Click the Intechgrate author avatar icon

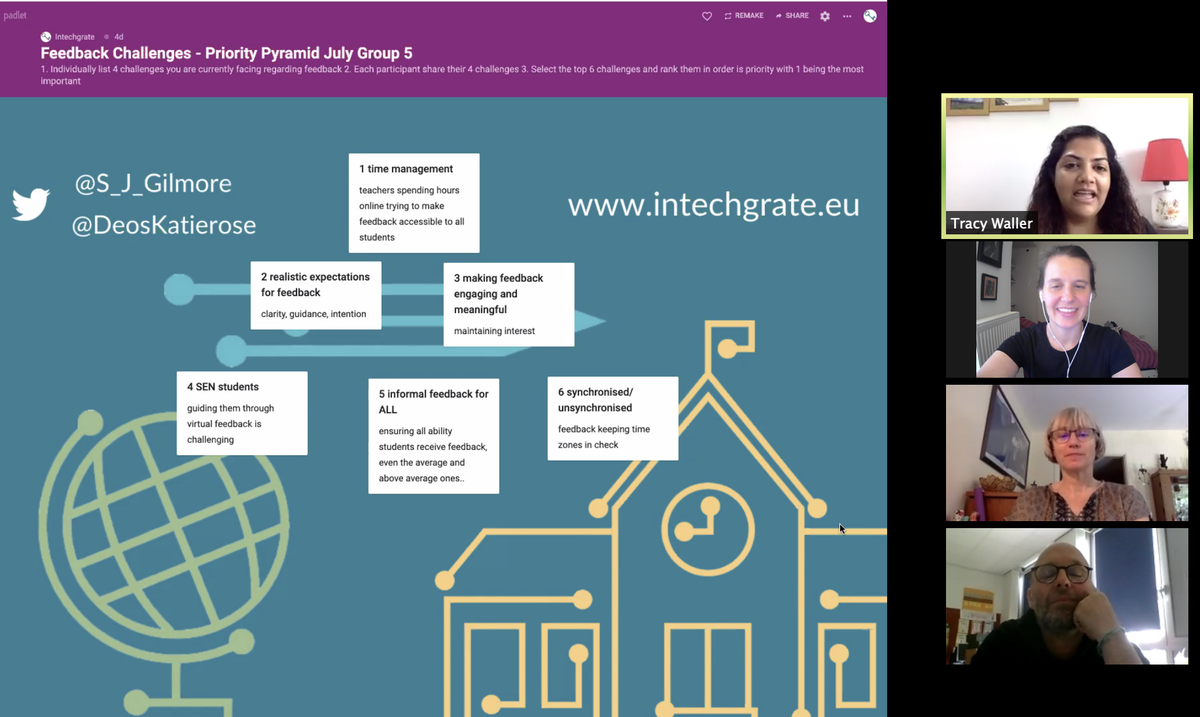tap(46, 37)
